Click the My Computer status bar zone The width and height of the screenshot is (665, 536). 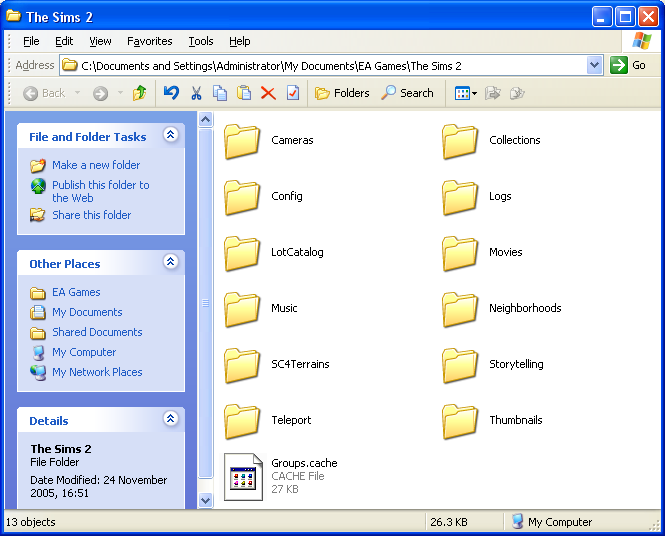[551, 522]
